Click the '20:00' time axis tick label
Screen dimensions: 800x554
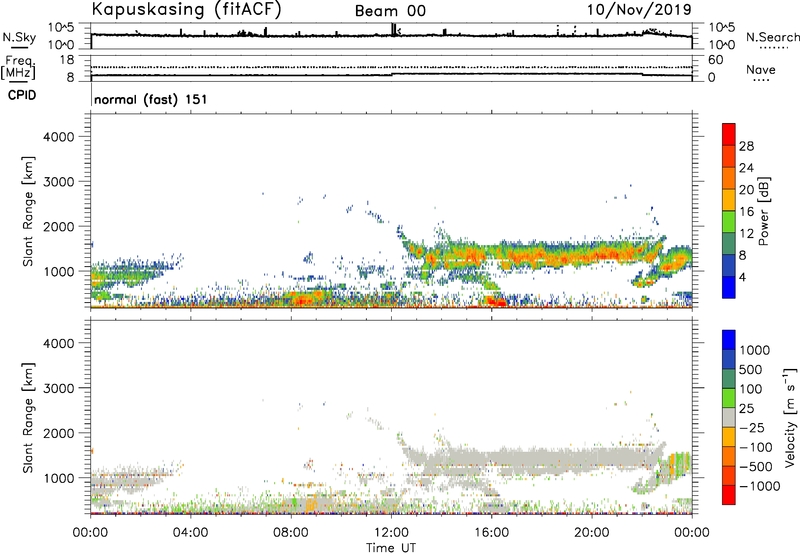(592, 533)
